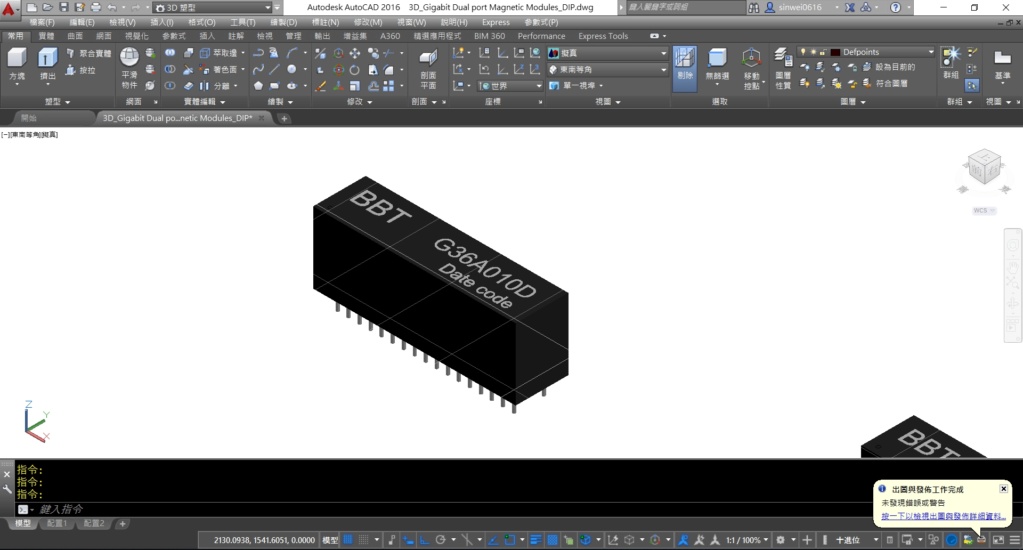Toggle transparency display in status bar
The width and height of the screenshot is (1023, 550).
click(552, 540)
